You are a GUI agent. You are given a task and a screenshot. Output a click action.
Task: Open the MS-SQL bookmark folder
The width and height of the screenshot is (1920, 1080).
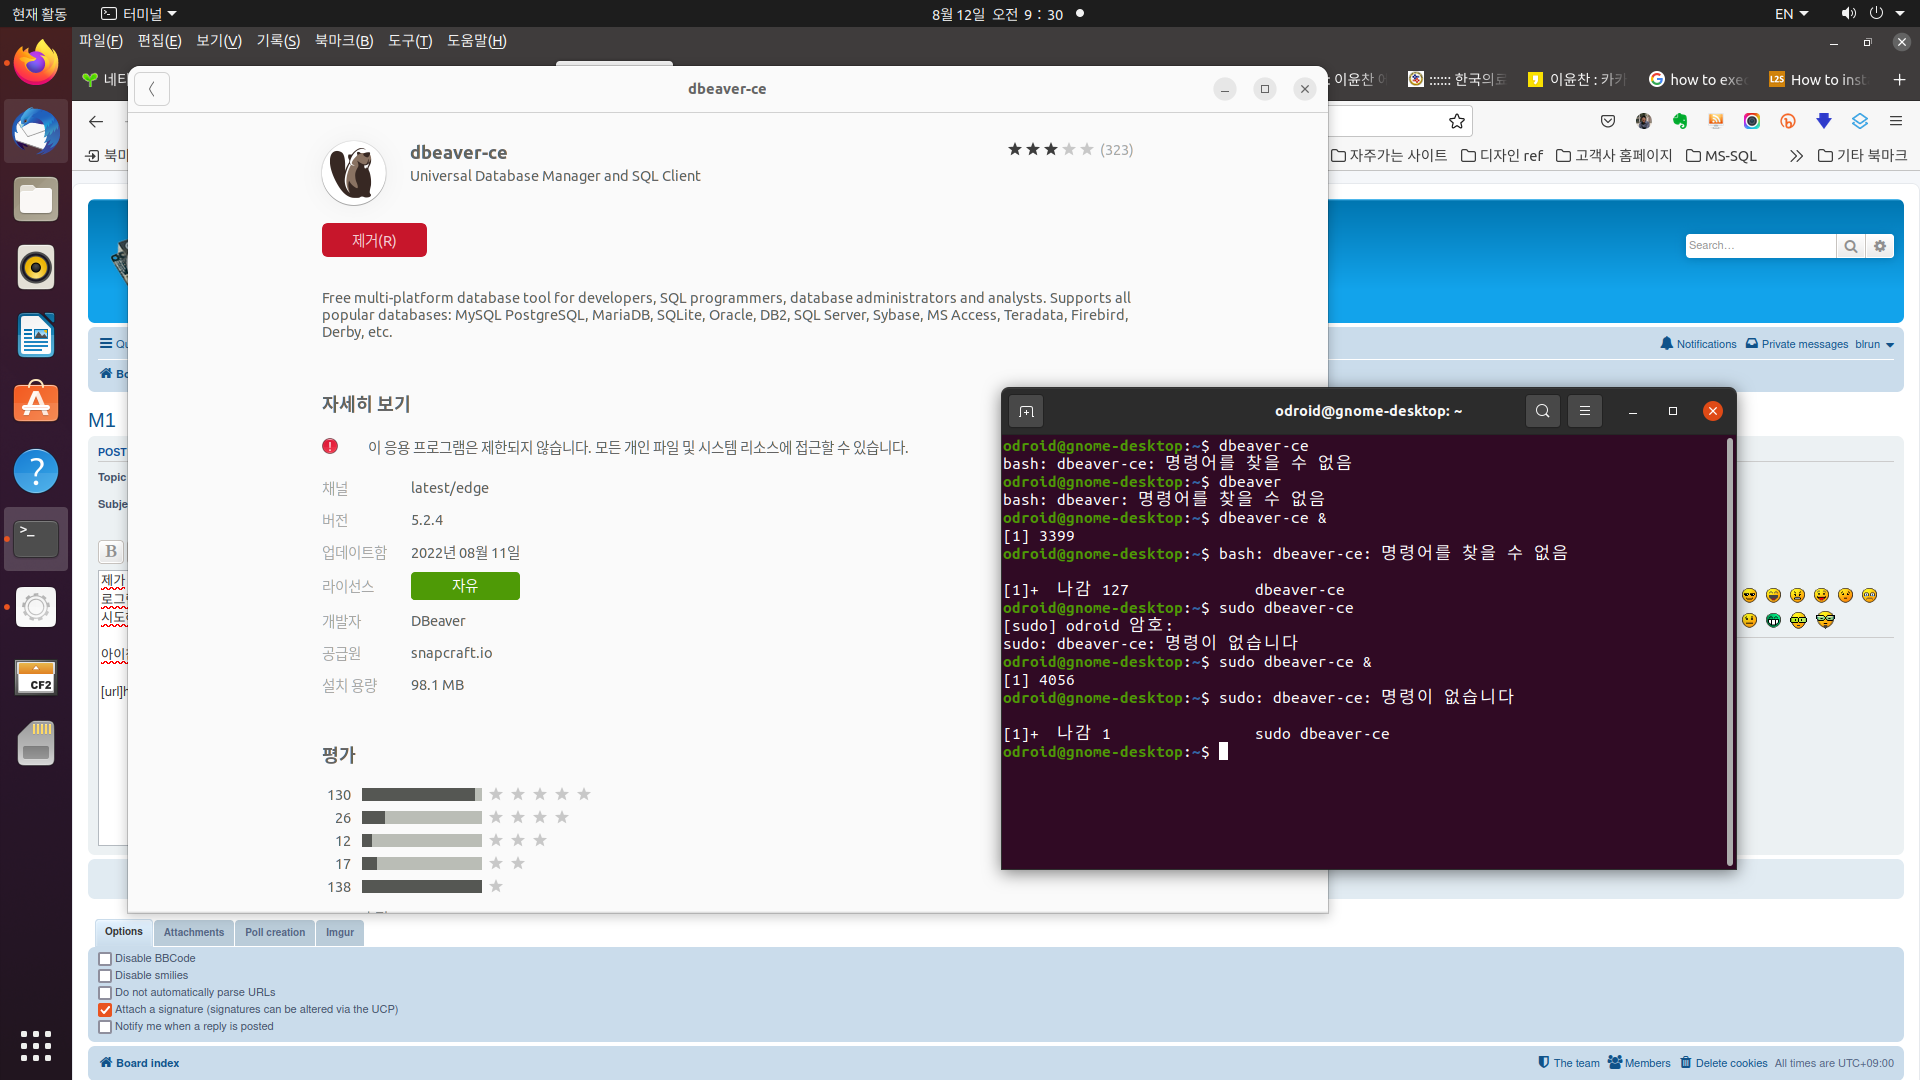coord(1721,156)
